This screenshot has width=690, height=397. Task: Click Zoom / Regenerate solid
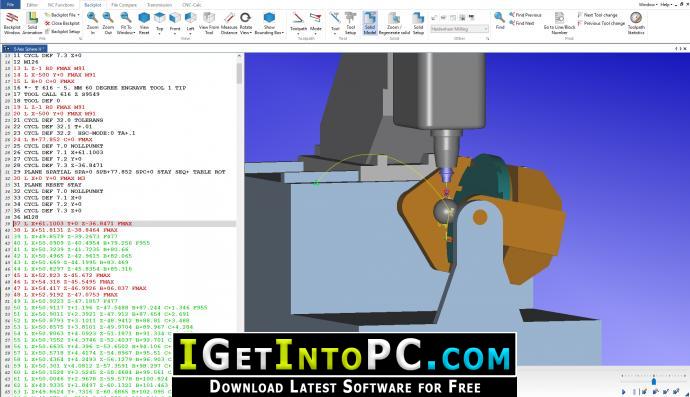click(x=394, y=23)
